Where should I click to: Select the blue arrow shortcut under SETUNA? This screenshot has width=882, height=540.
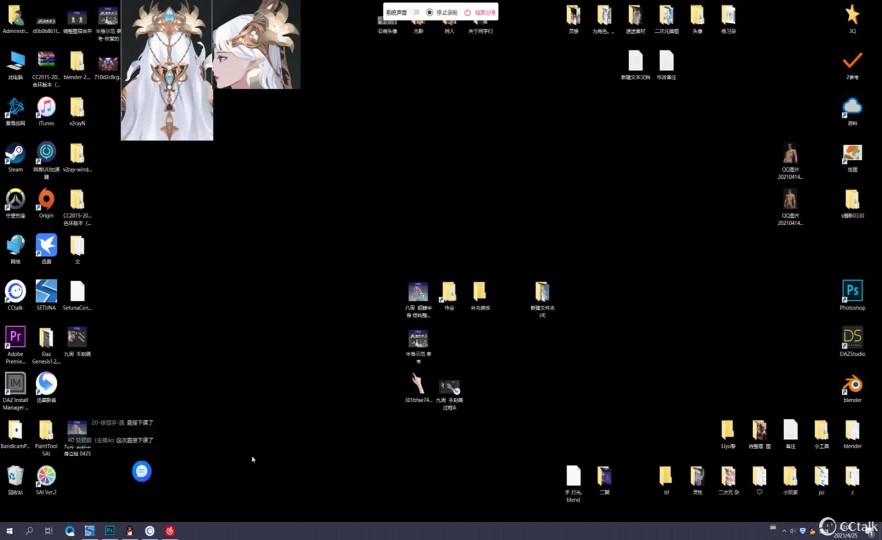(46, 388)
